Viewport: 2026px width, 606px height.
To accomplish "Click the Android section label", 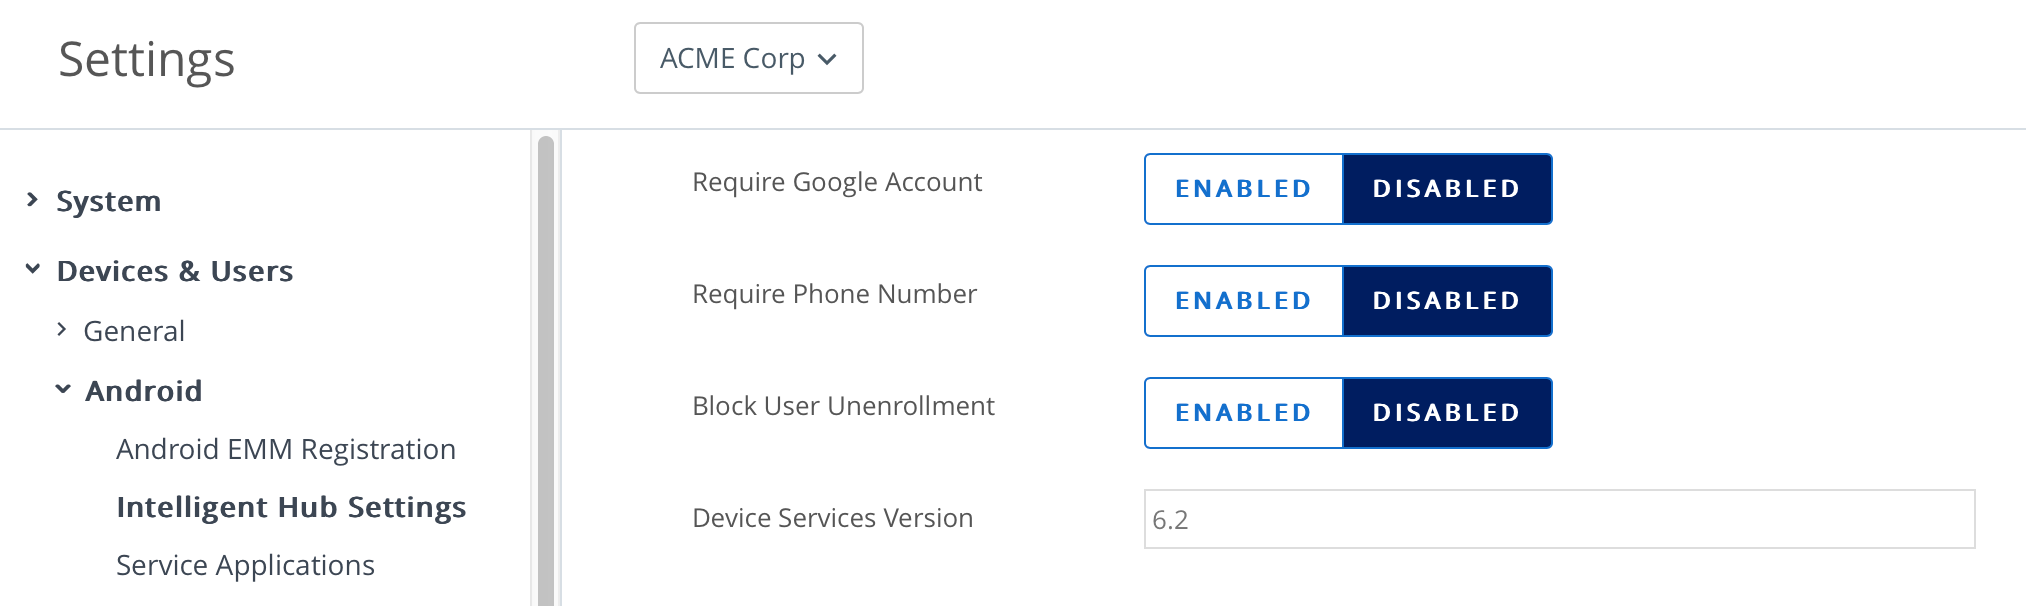I will (144, 391).
